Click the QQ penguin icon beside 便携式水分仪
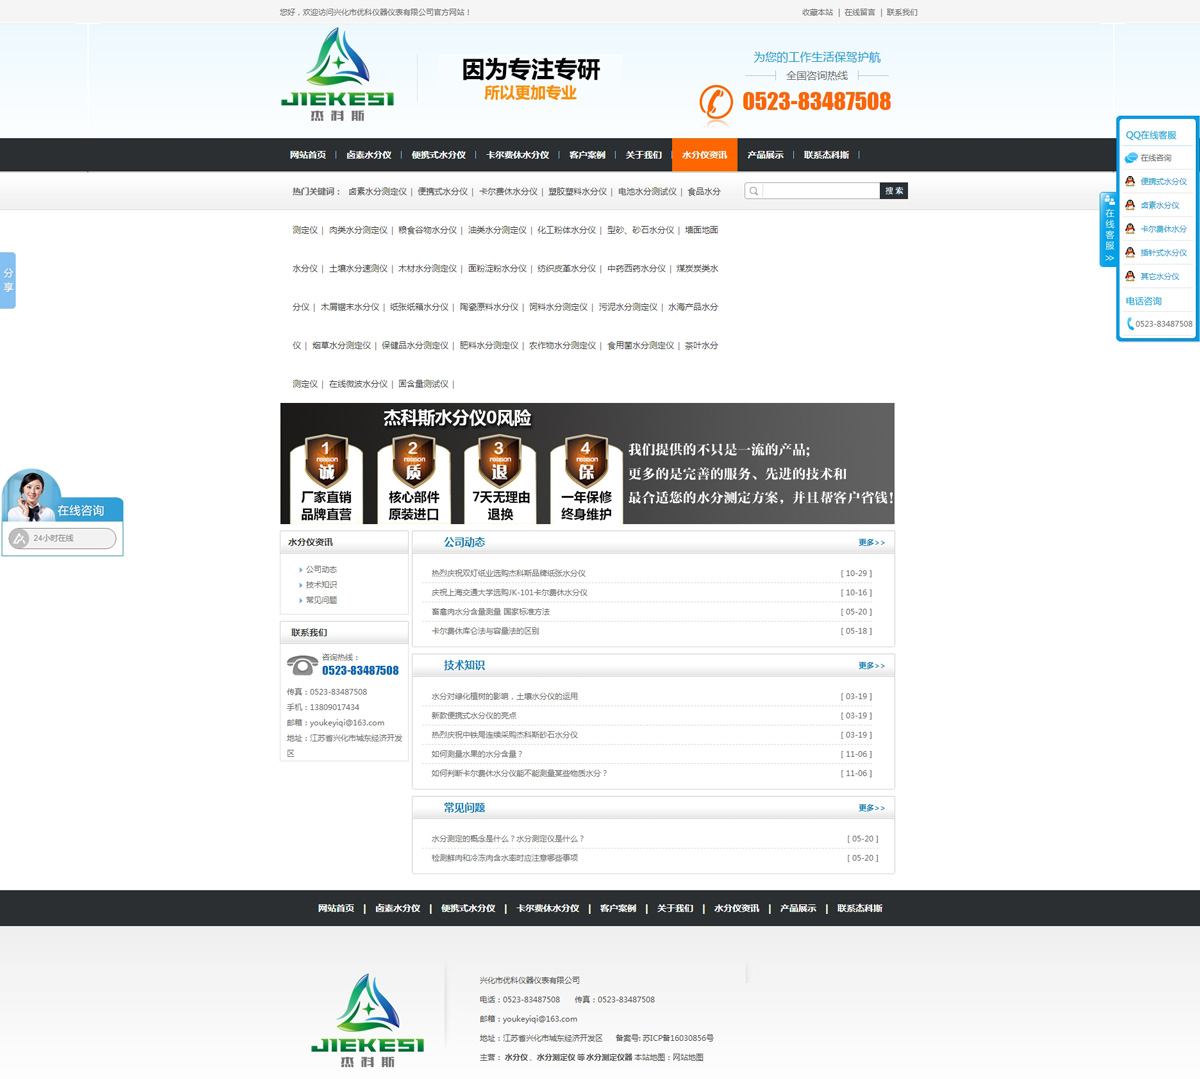This screenshot has height=1079, width=1200. pos(1130,182)
